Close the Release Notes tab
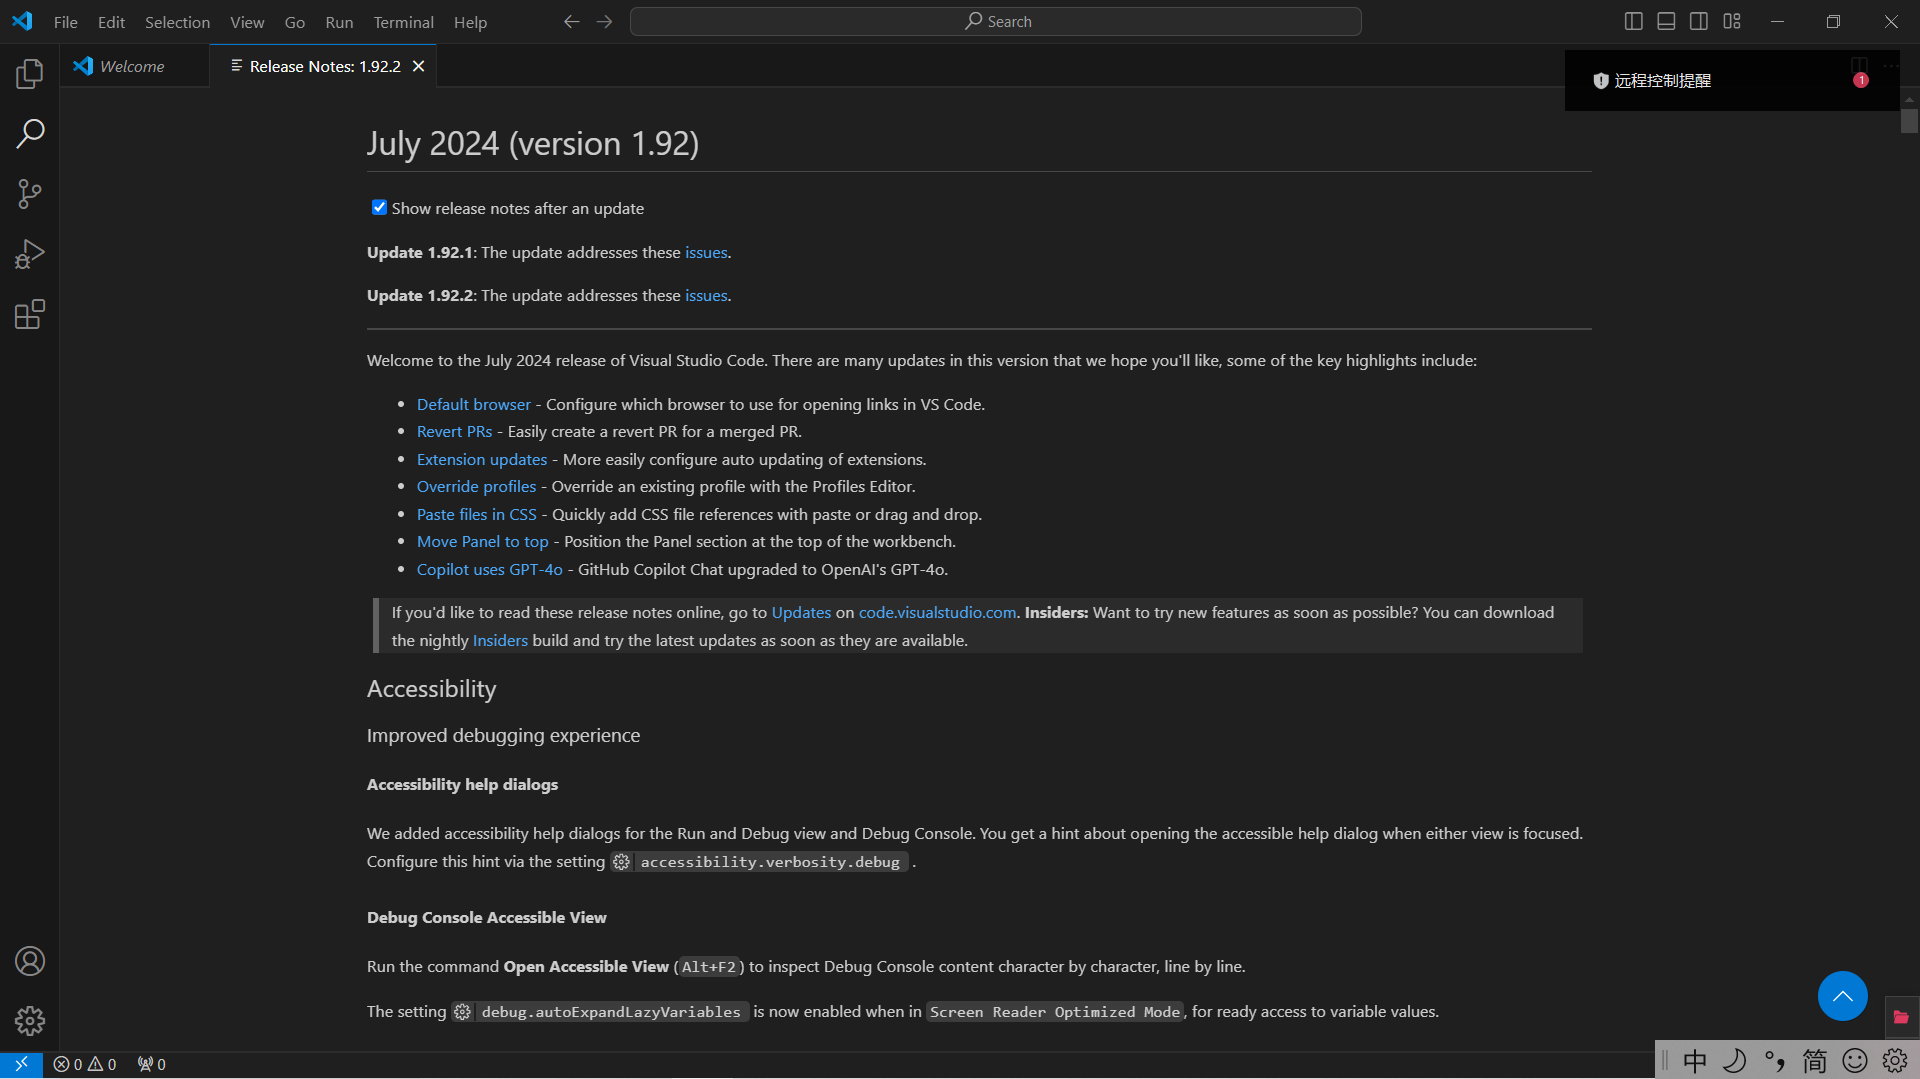 (419, 66)
